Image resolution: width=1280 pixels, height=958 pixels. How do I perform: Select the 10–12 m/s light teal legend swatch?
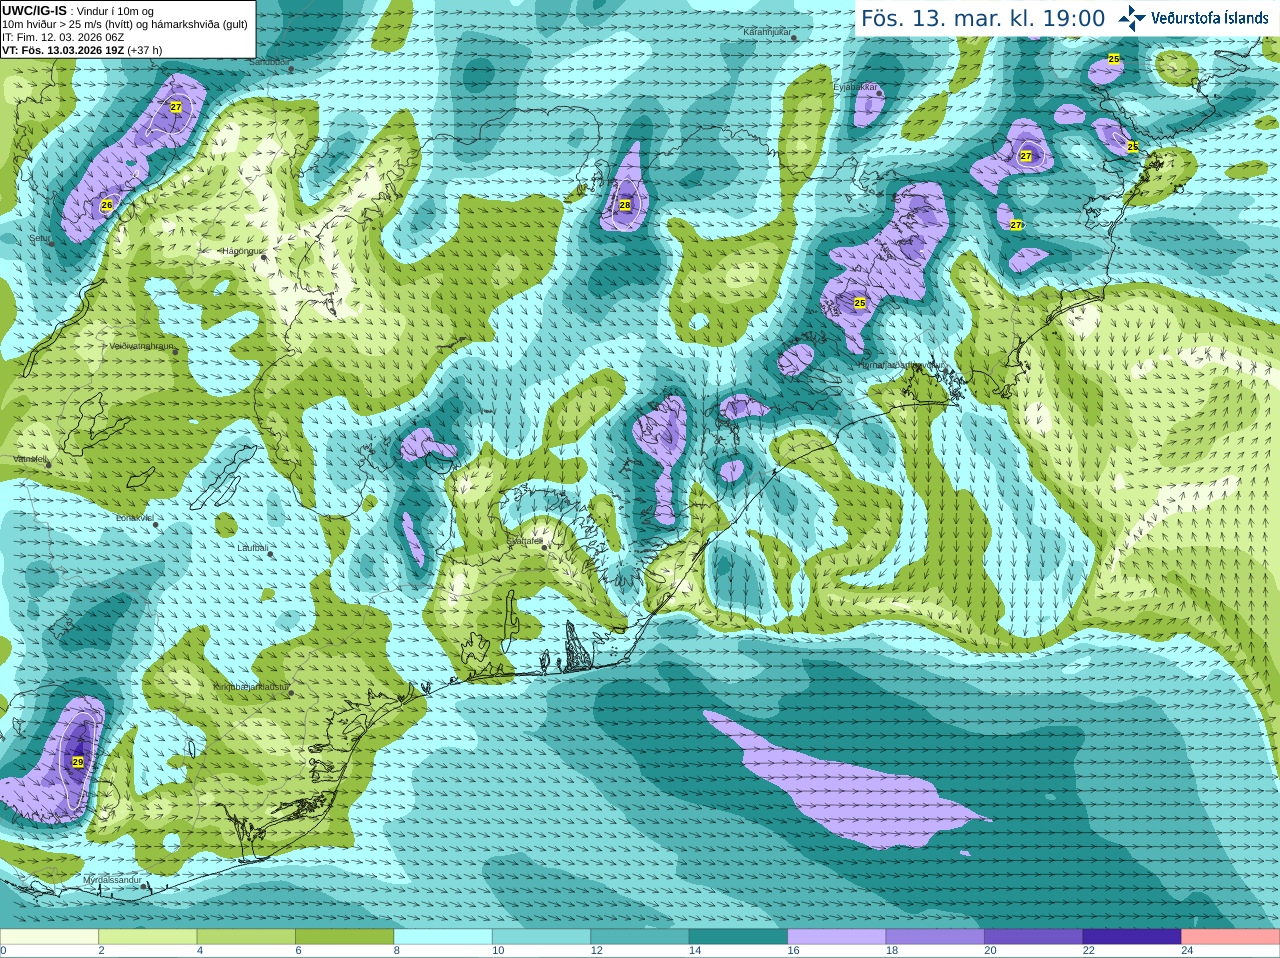click(x=541, y=937)
